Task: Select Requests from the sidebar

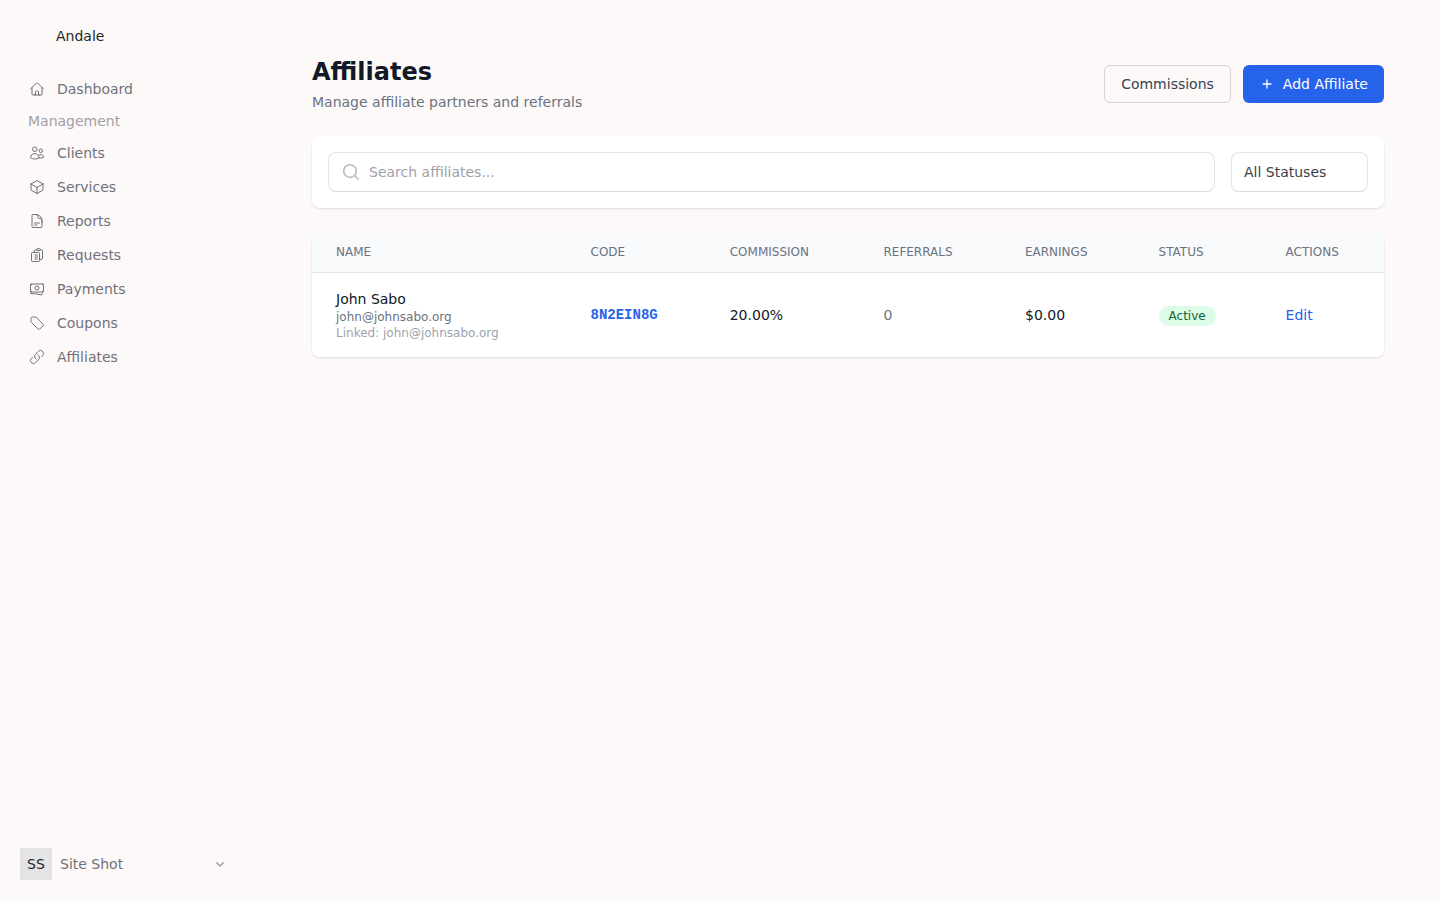Action: pyautogui.click(x=88, y=255)
